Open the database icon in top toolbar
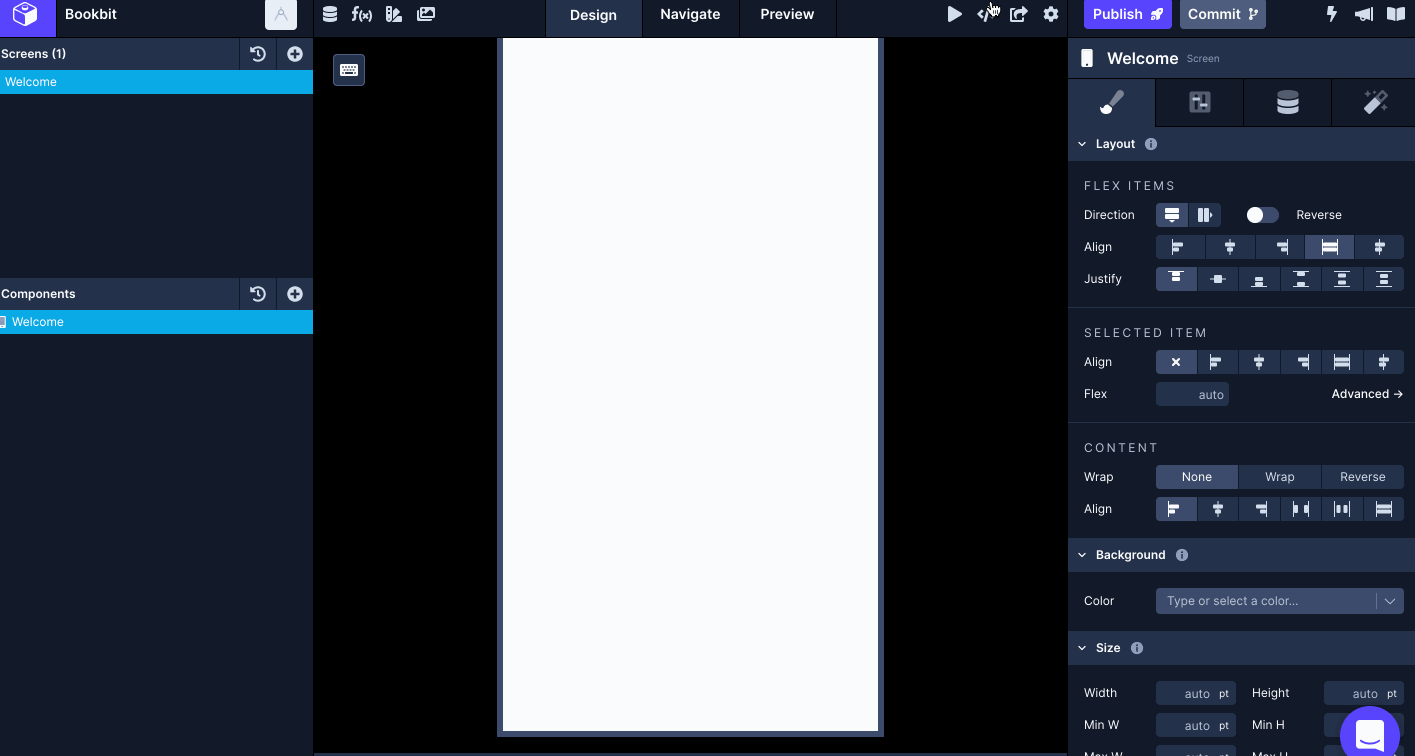The image size is (1415, 756). tap(330, 14)
